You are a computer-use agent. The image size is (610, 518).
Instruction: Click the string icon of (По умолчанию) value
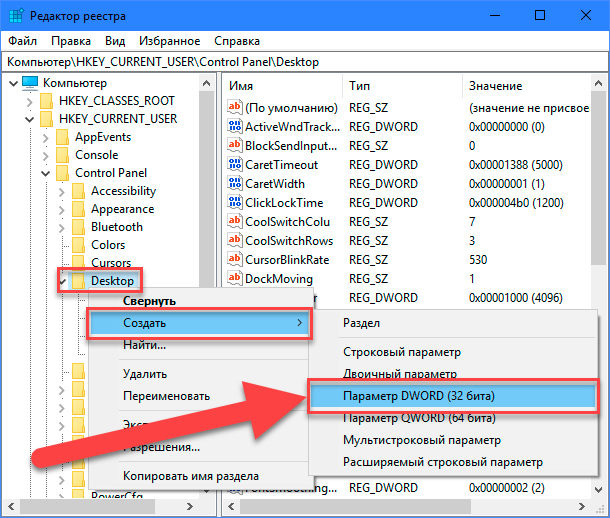click(235, 107)
